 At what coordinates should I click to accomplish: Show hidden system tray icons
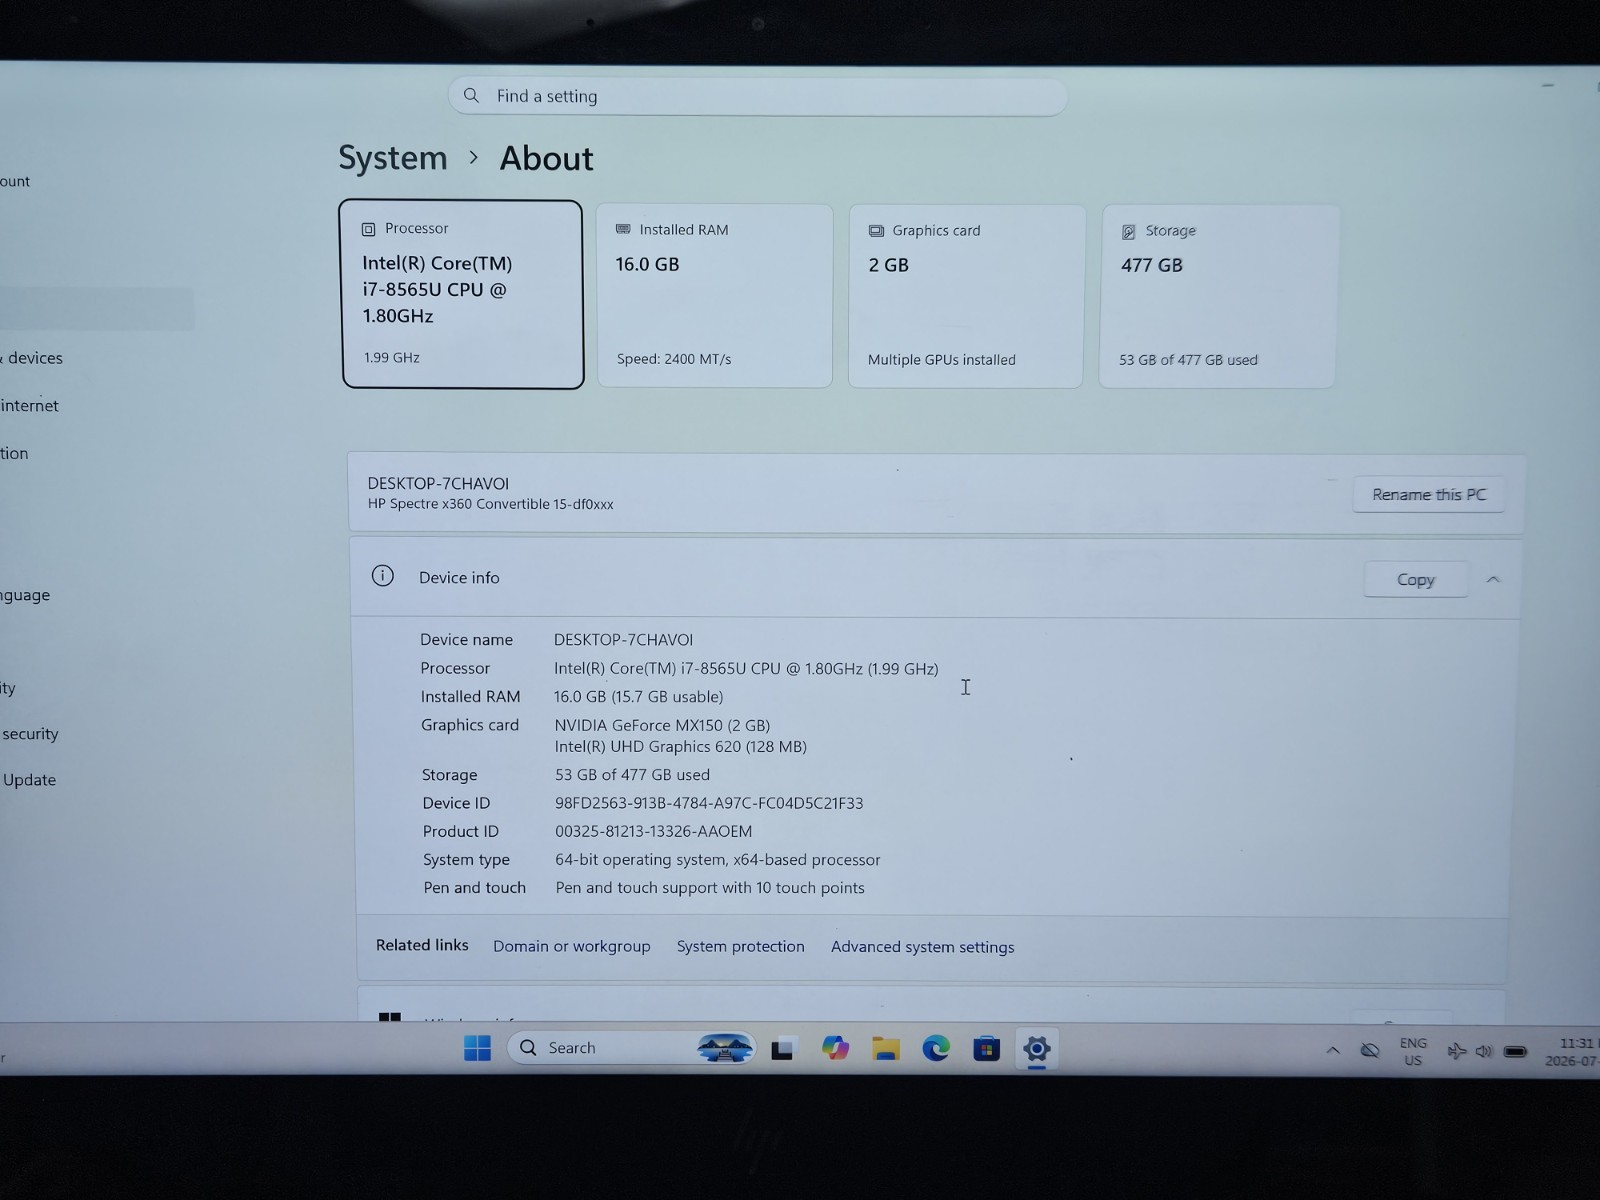1333,1050
